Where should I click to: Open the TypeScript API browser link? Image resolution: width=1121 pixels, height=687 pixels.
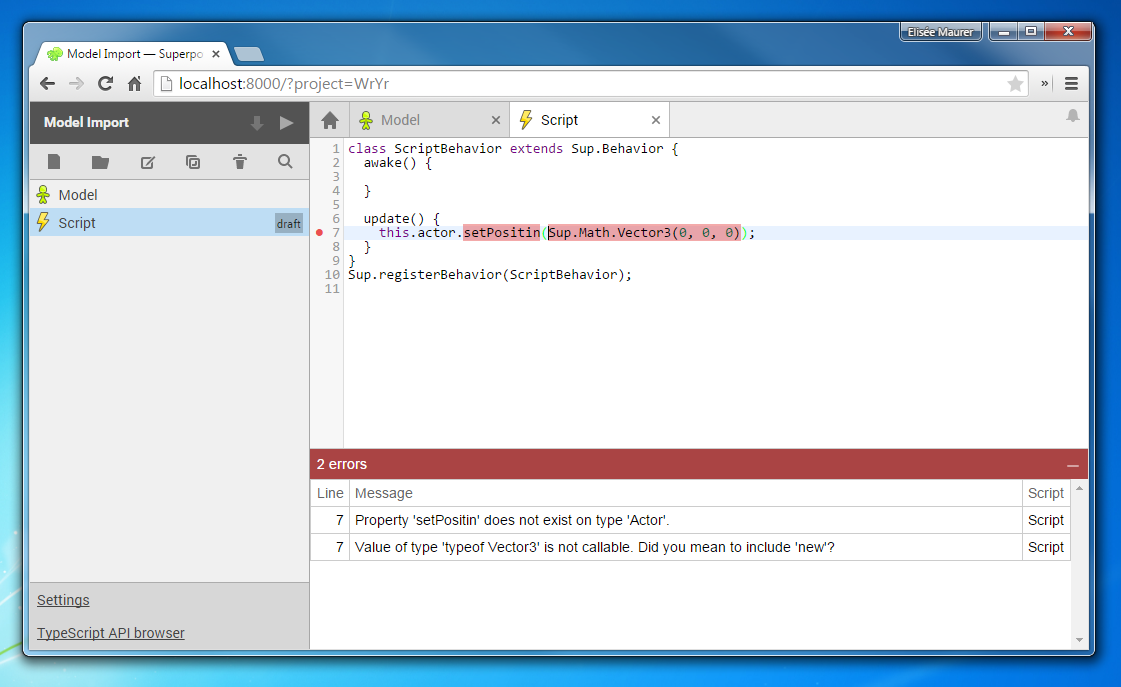(x=111, y=633)
